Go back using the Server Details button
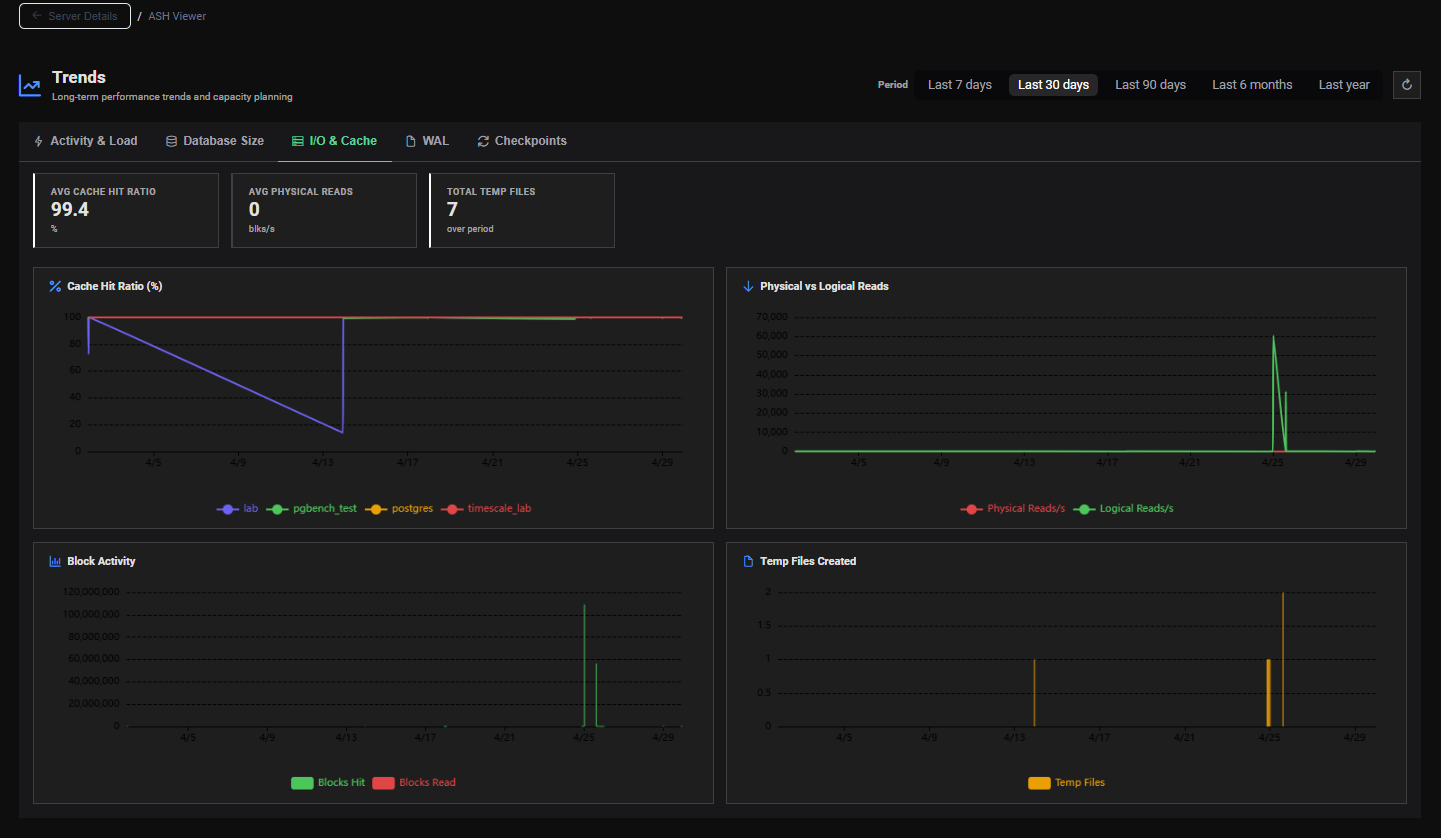The width and height of the screenshot is (1441, 838). point(75,16)
